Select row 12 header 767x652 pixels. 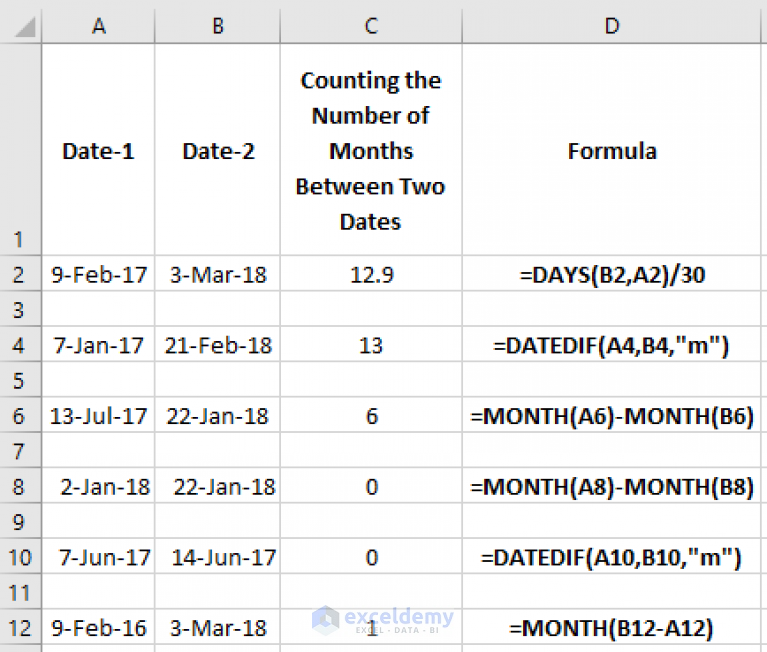[20, 628]
